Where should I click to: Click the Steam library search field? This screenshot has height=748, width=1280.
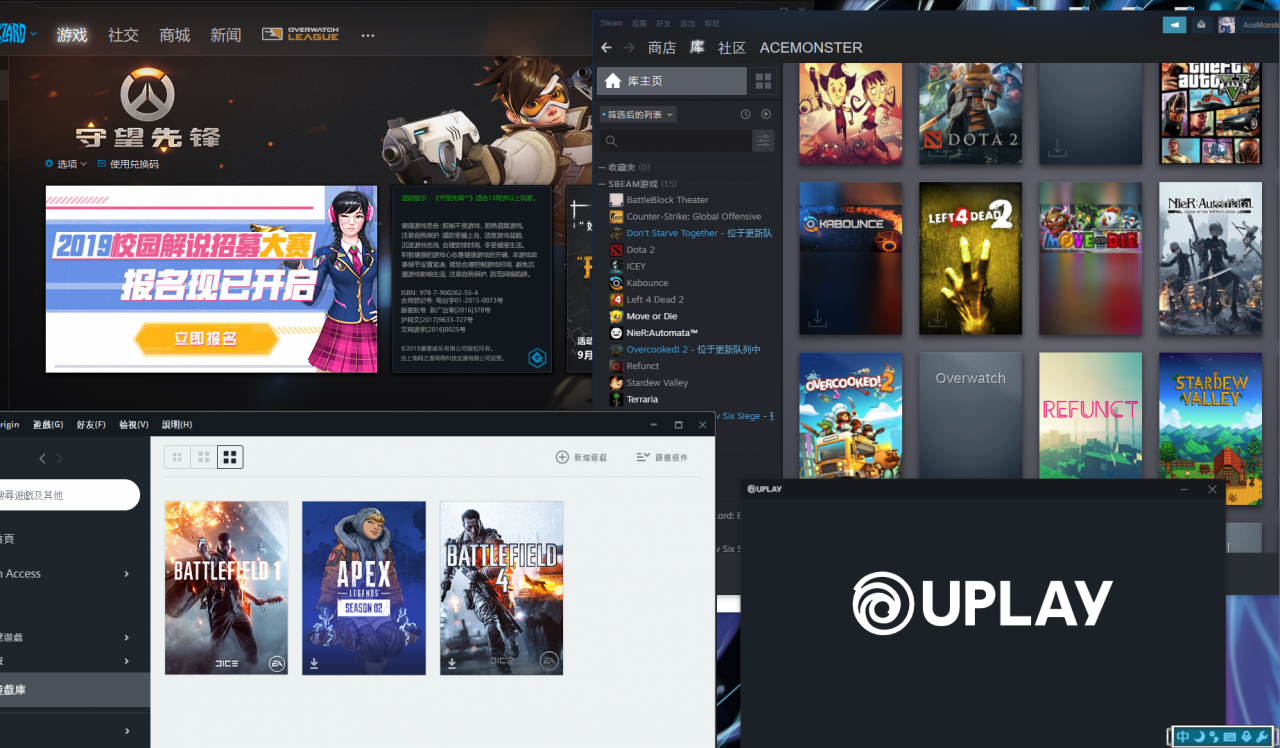pos(674,141)
